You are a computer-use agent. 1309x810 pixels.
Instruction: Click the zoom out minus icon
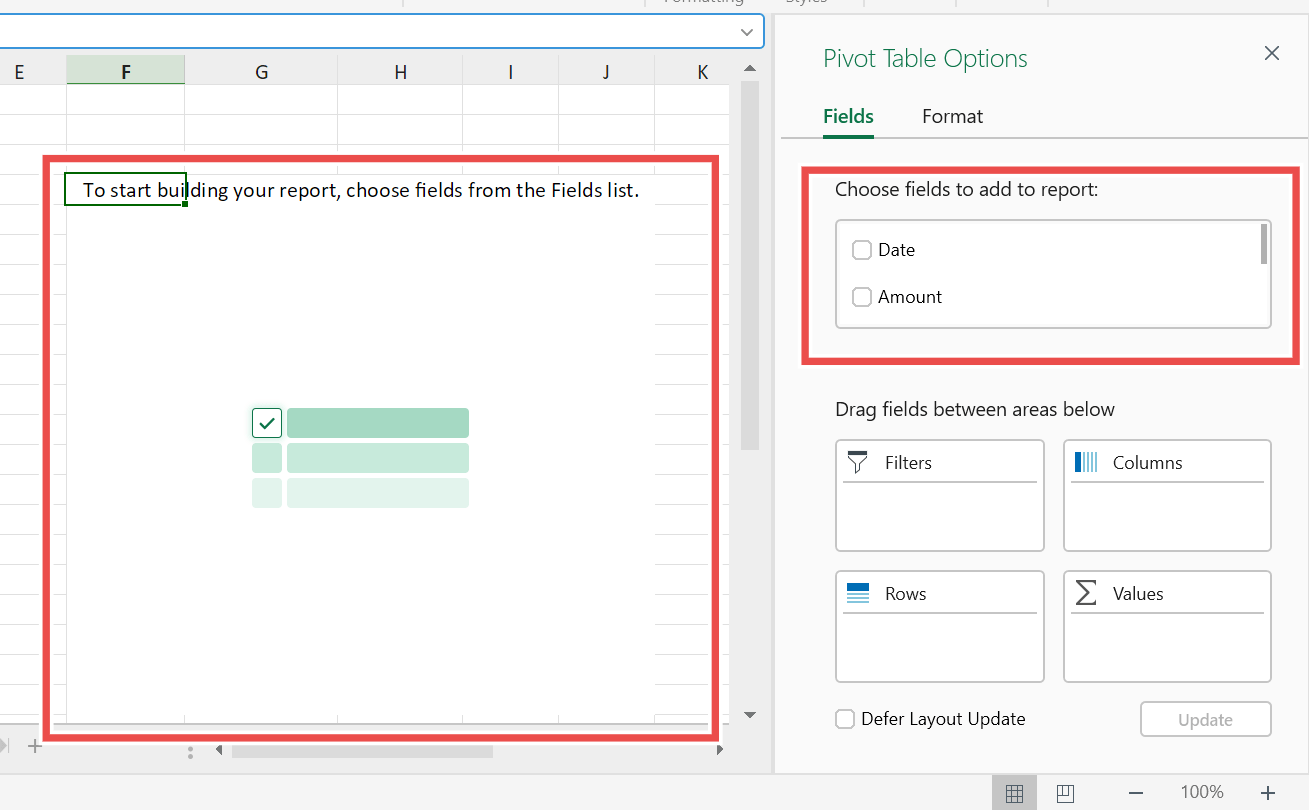pyautogui.click(x=1136, y=793)
